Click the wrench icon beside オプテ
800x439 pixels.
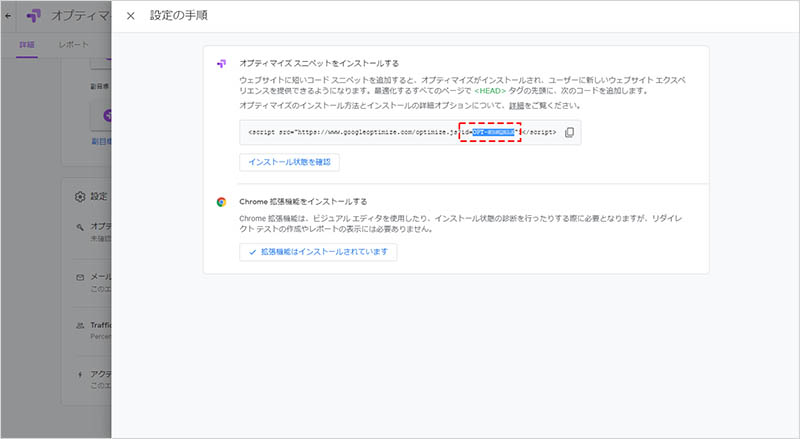tap(80, 226)
